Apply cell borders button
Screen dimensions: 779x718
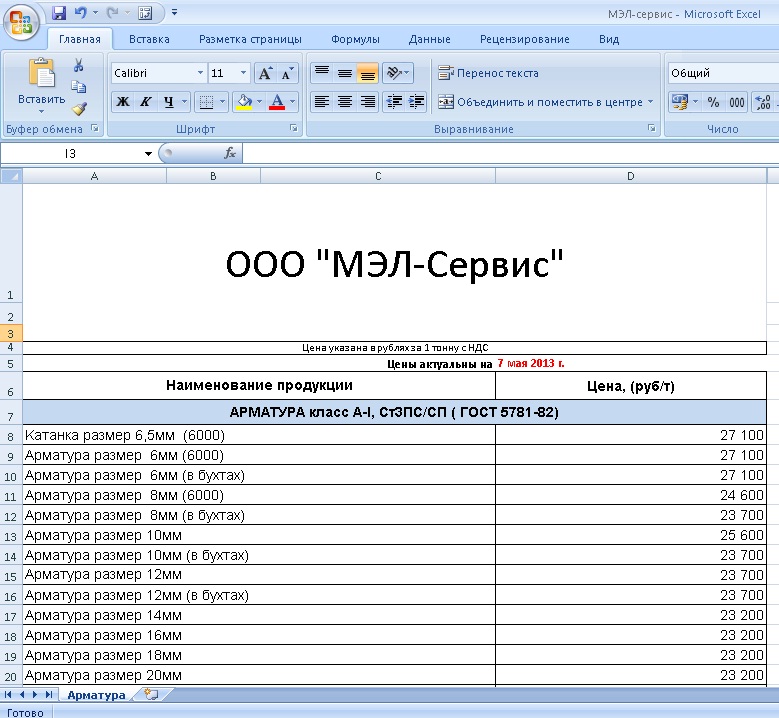[x=206, y=102]
